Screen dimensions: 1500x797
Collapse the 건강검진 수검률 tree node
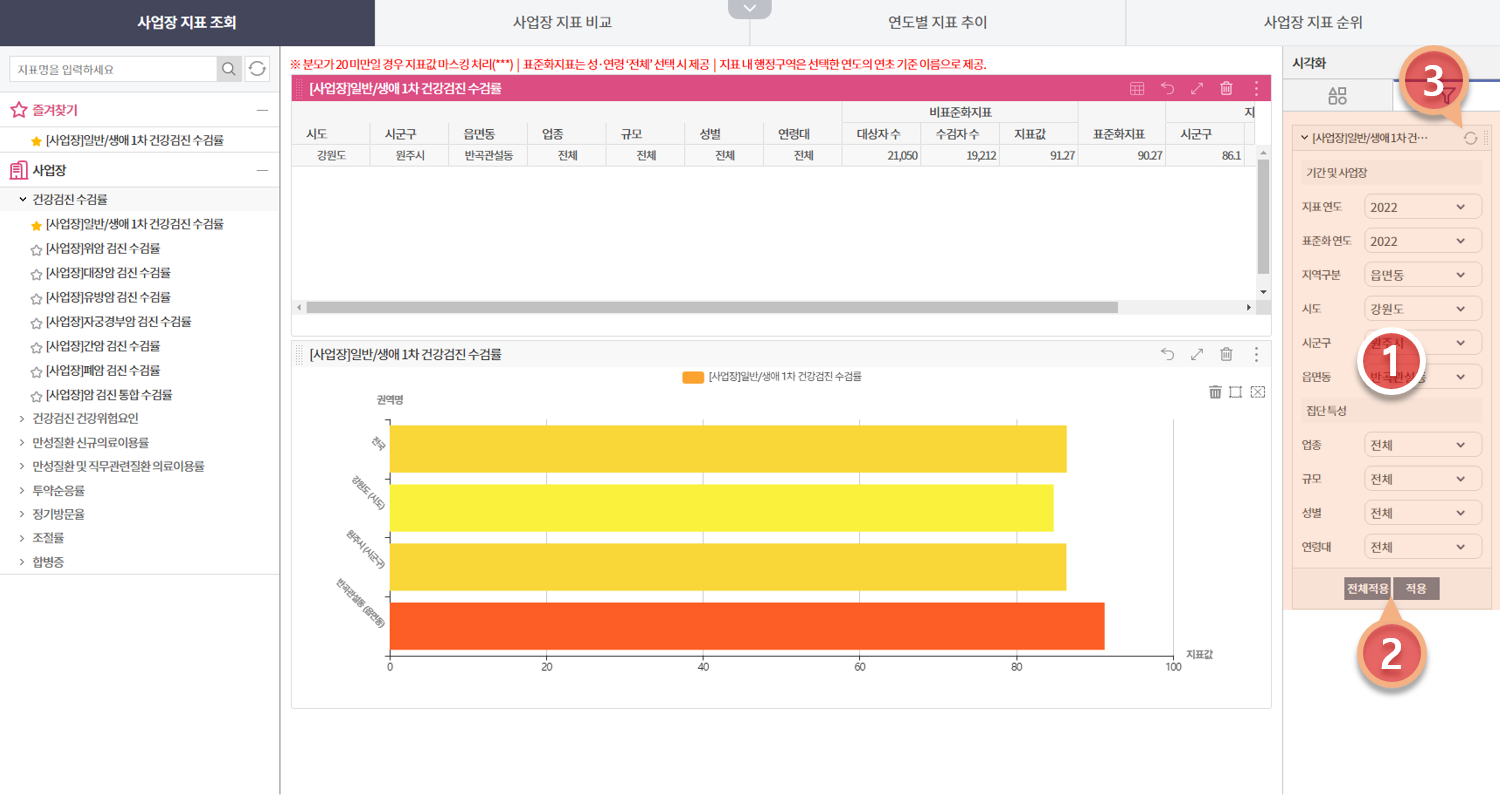pos(22,200)
